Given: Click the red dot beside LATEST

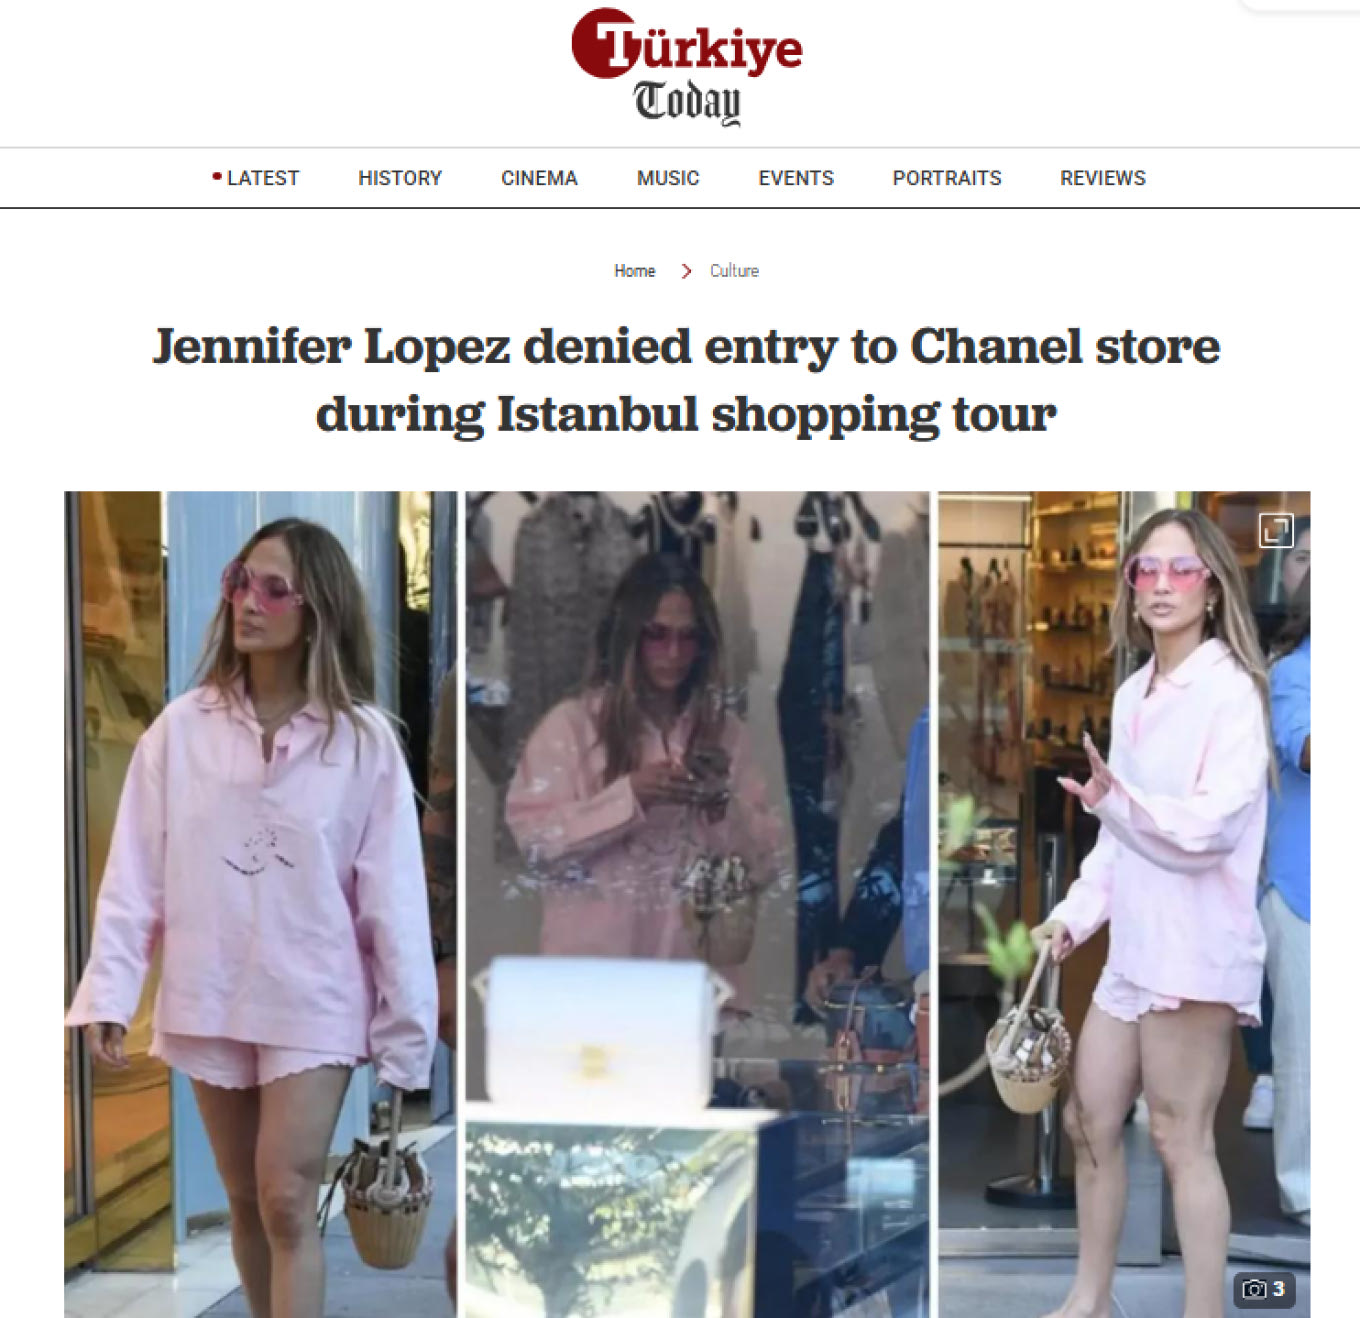Looking at the screenshot, I should point(216,177).
